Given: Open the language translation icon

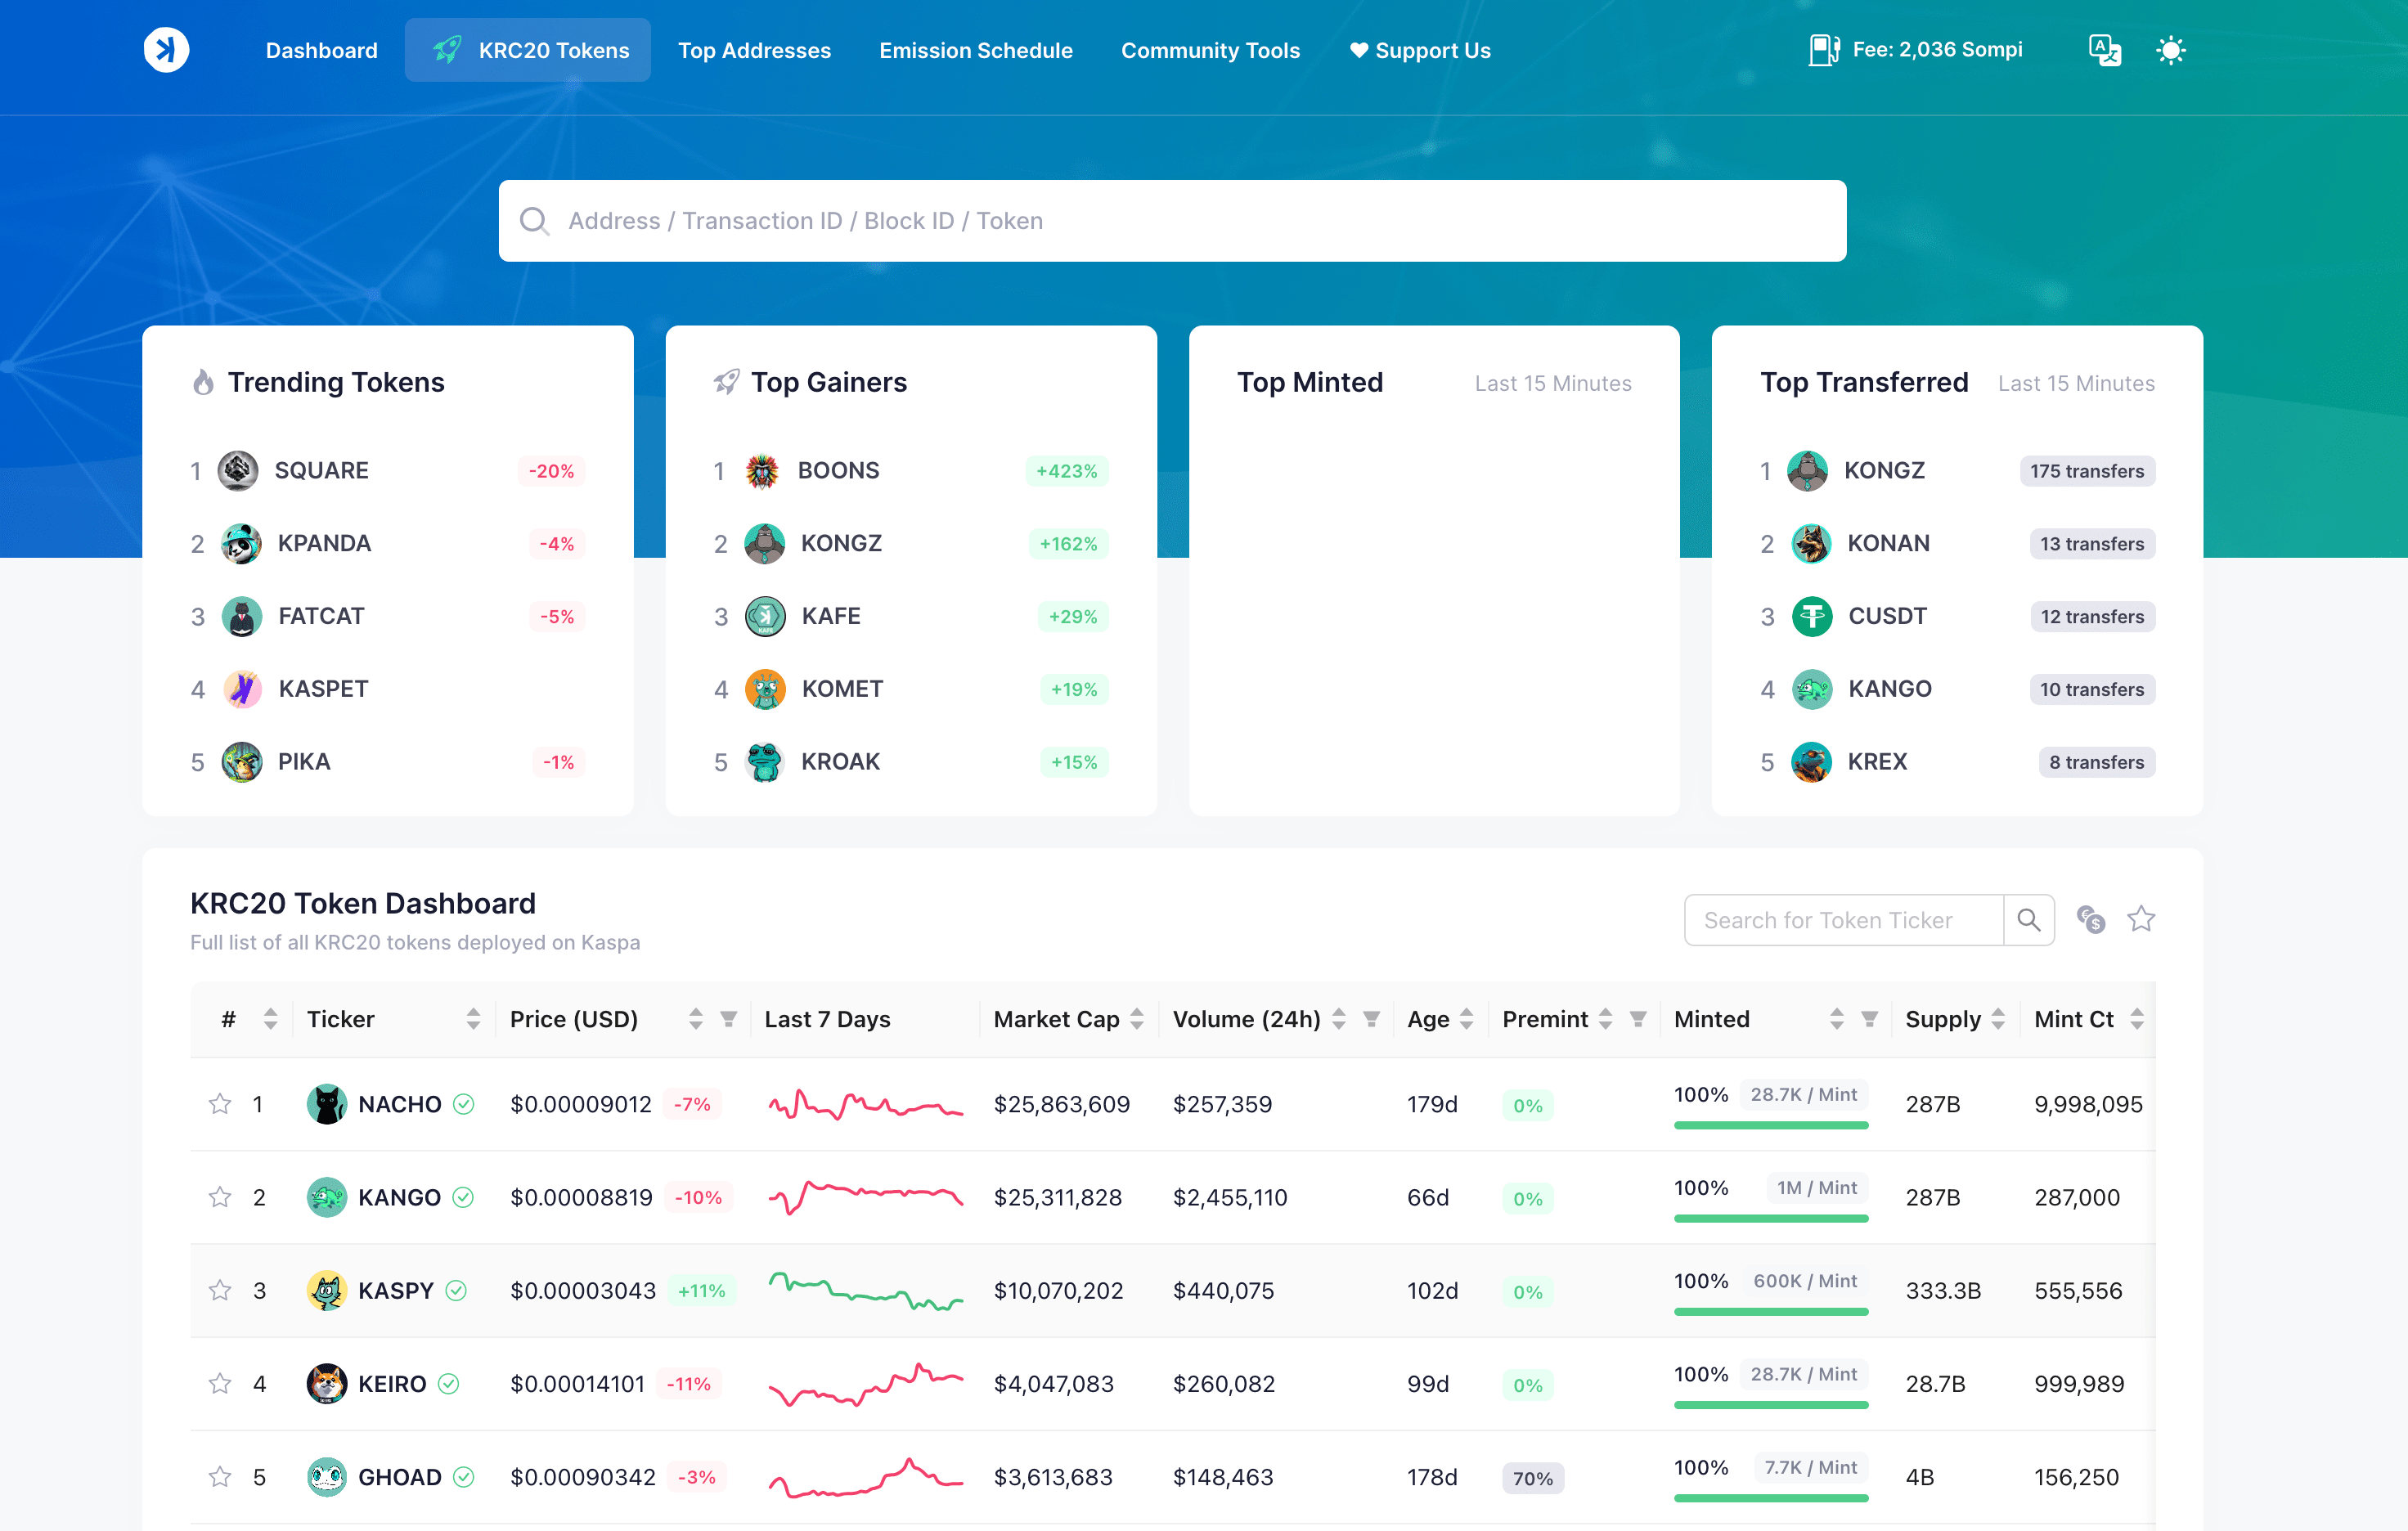Looking at the screenshot, I should point(2105,50).
